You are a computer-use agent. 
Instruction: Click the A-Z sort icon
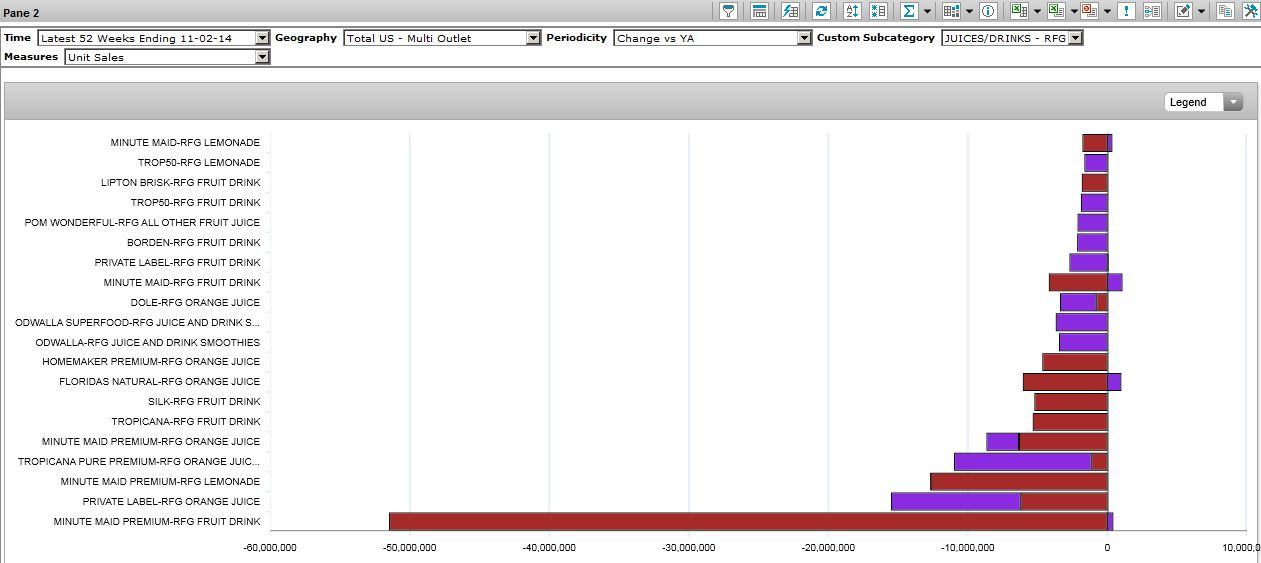852,11
